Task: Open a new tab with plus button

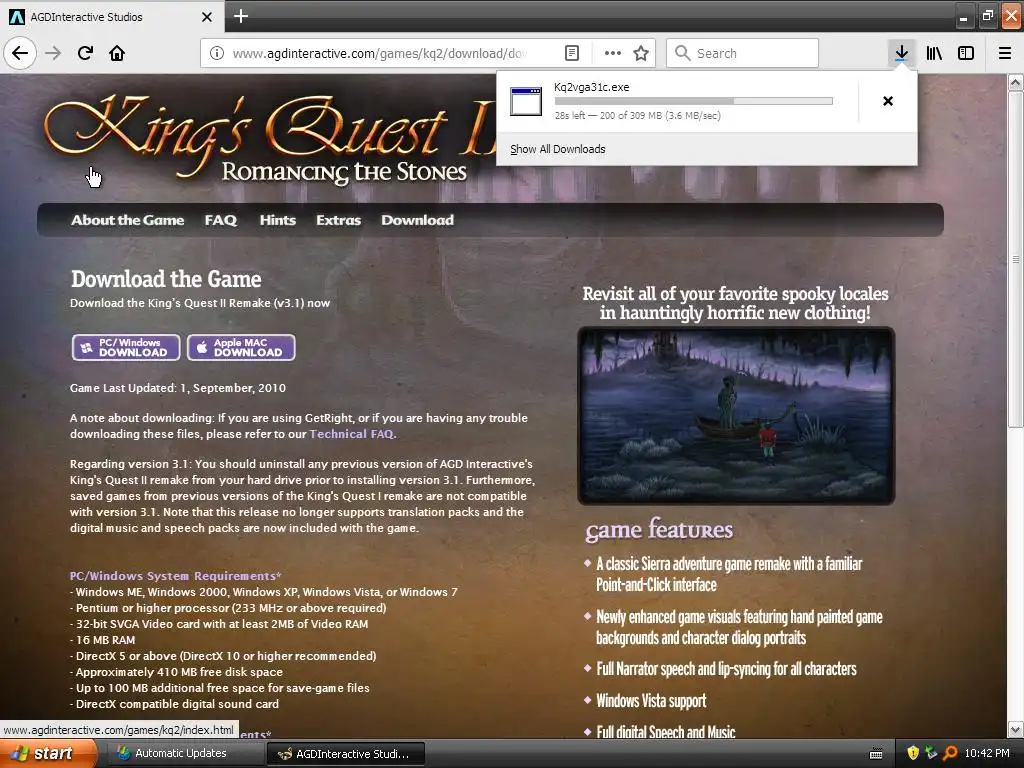Action: [x=241, y=16]
